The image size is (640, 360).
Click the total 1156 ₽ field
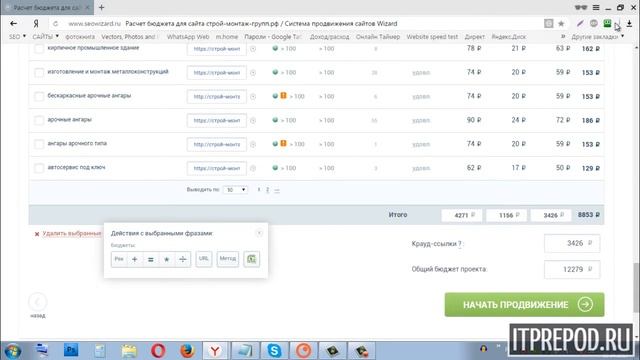tap(506, 215)
